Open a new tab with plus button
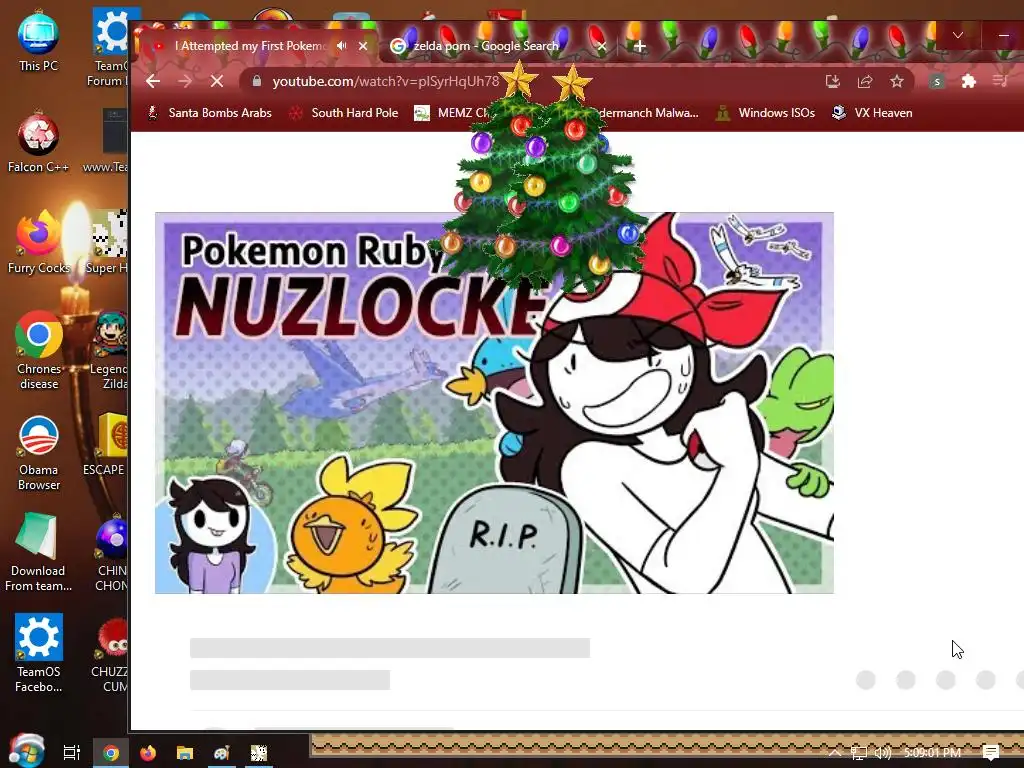Screen dimensions: 1024x768 pos(640,46)
